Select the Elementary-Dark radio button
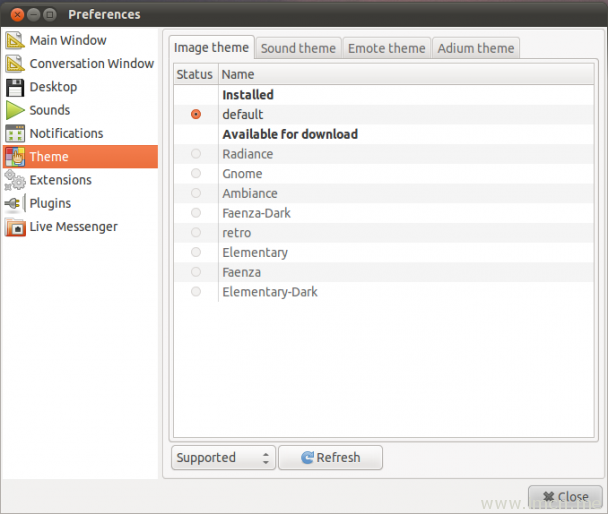 (196, 291)
